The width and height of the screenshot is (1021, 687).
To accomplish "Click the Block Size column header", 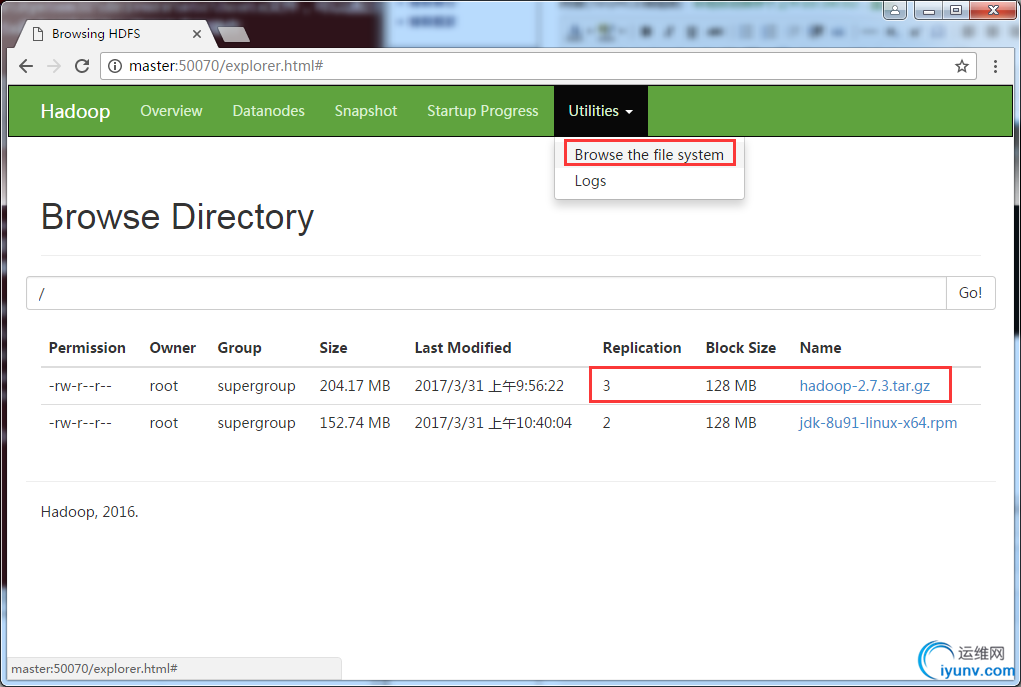I will 740,348.
